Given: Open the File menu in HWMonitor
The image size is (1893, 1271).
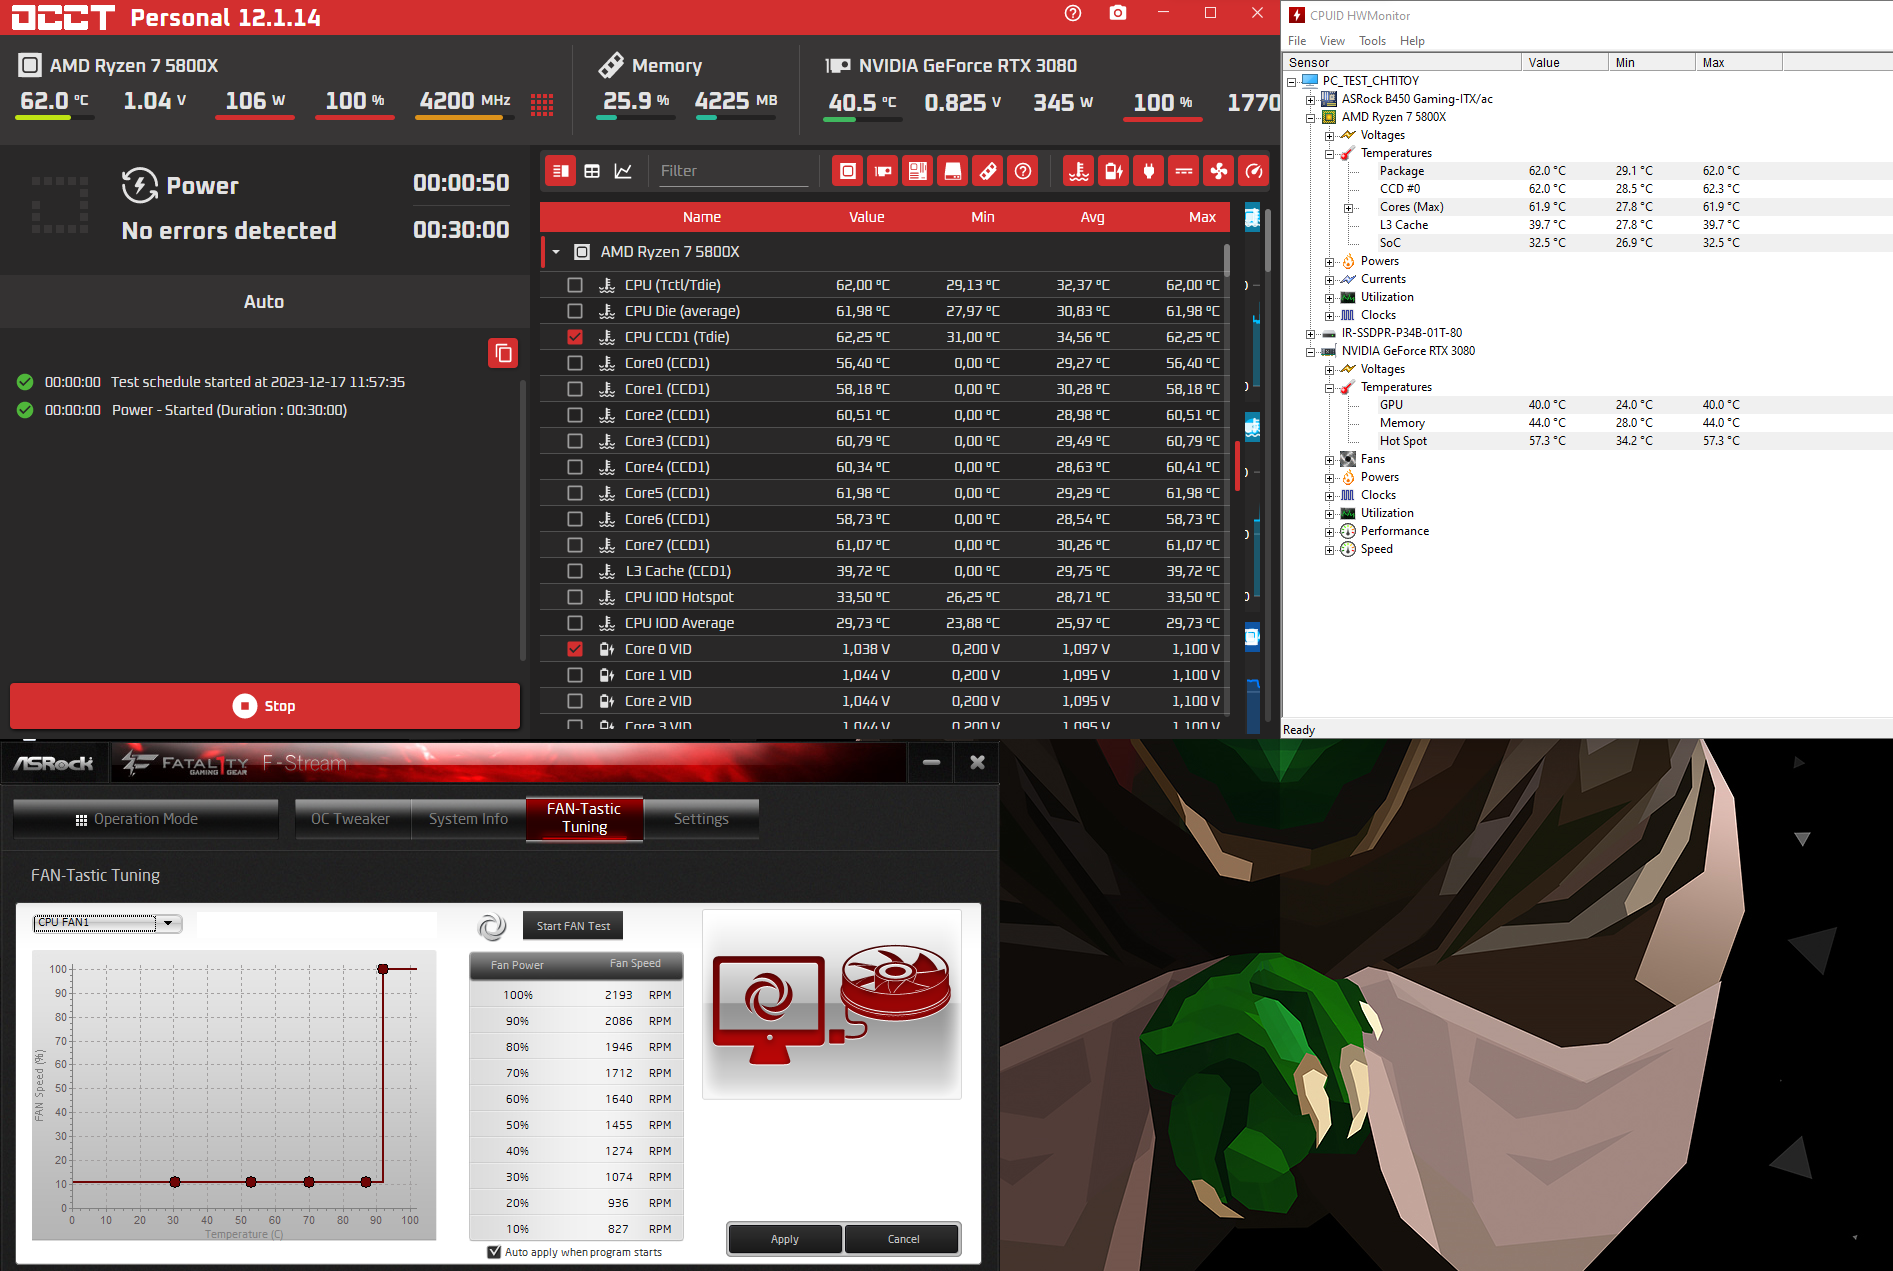Looking at the screenshot, I should [1297, 41].
